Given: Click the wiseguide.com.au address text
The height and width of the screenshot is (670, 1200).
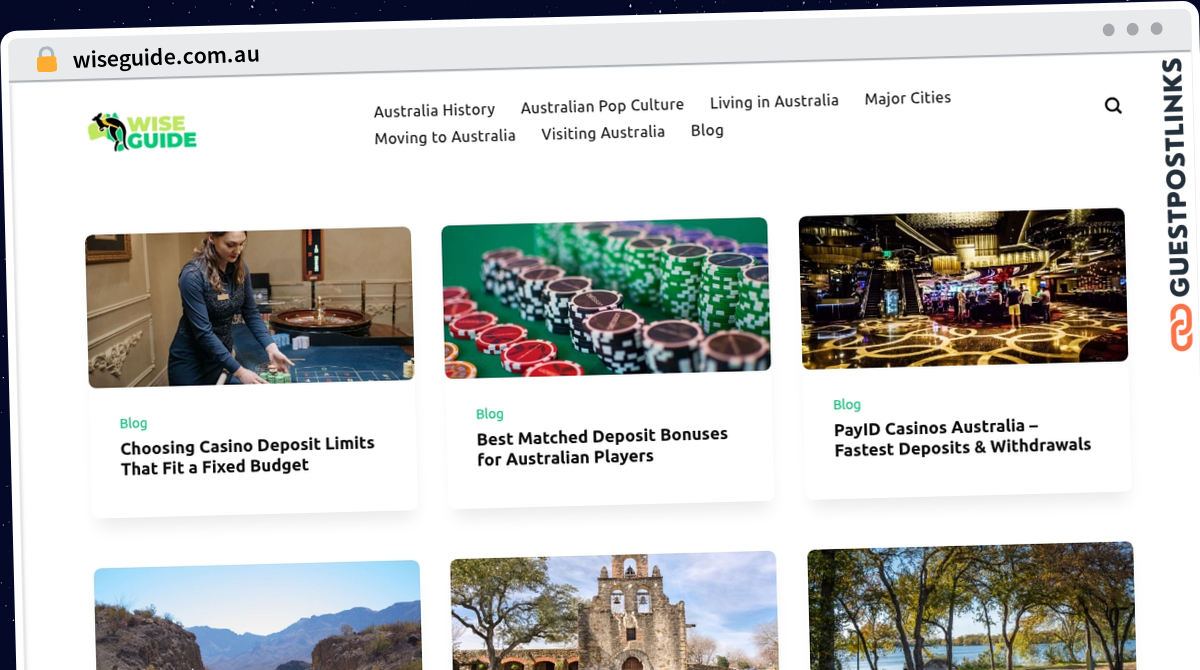Looking at the screenshot, I should click(166, 57).
